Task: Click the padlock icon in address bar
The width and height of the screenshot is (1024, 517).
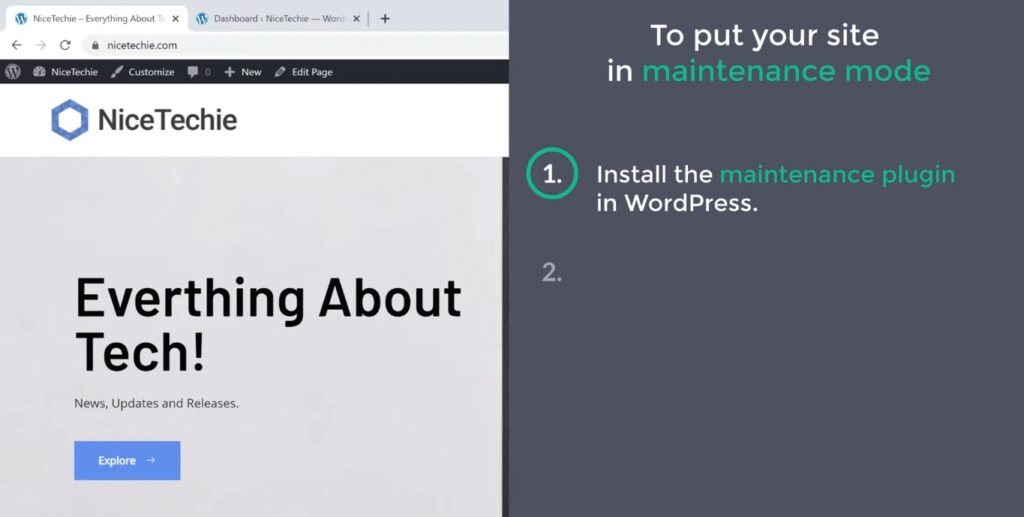Action: point(95,46)
